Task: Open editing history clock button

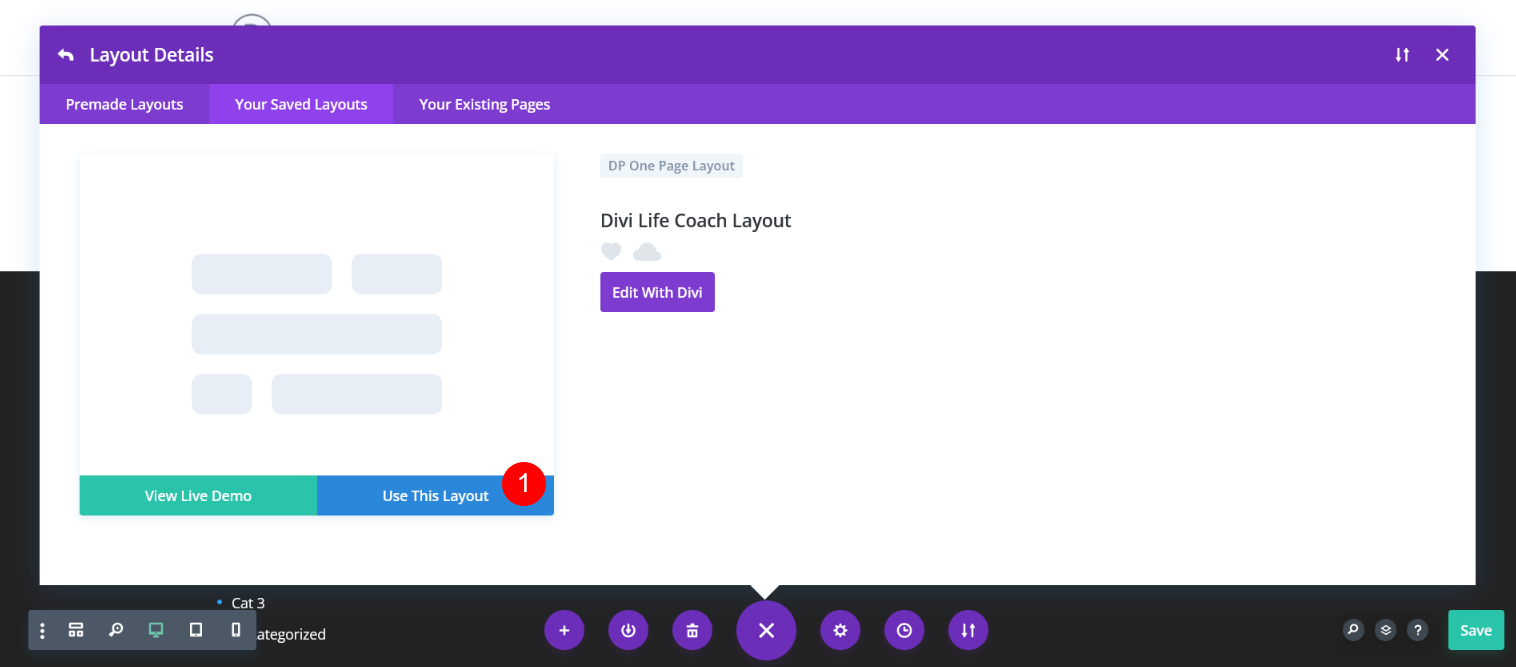Action: 904,630
